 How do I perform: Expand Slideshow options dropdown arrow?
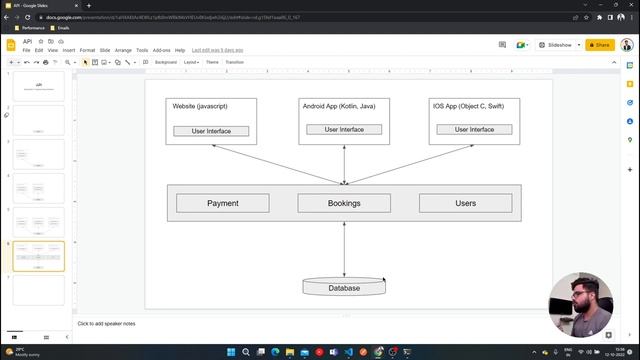point(579,45)
